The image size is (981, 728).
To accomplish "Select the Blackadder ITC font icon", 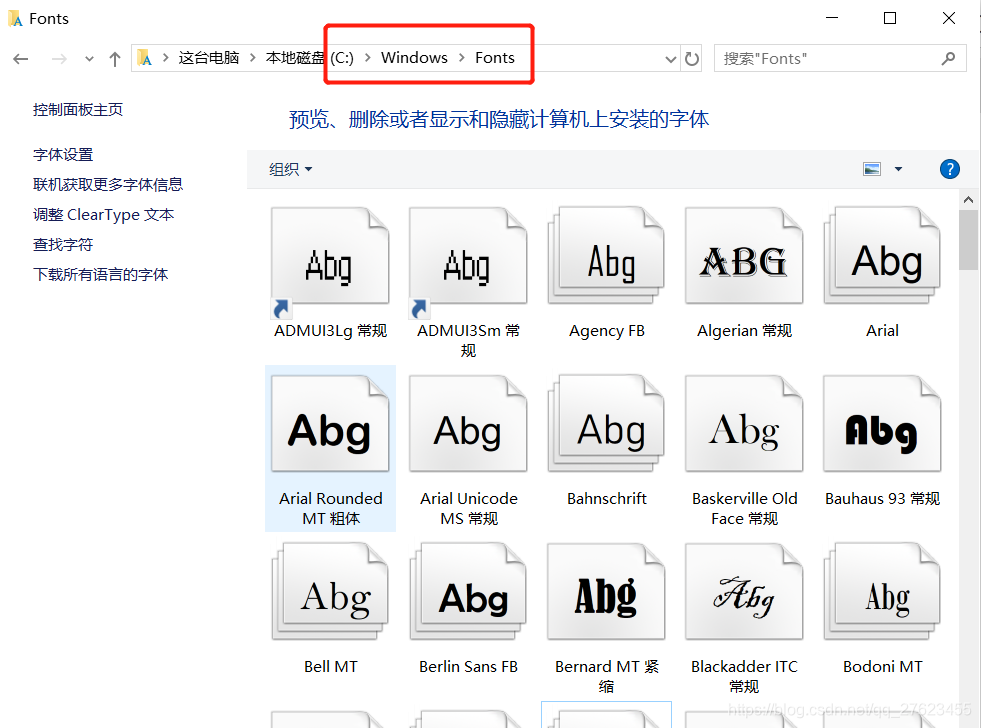I will point(744,592).
